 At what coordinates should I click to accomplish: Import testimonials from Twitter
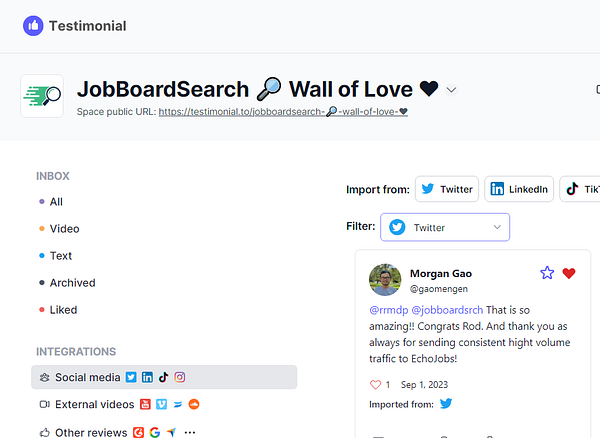click(x=446, y=189)
